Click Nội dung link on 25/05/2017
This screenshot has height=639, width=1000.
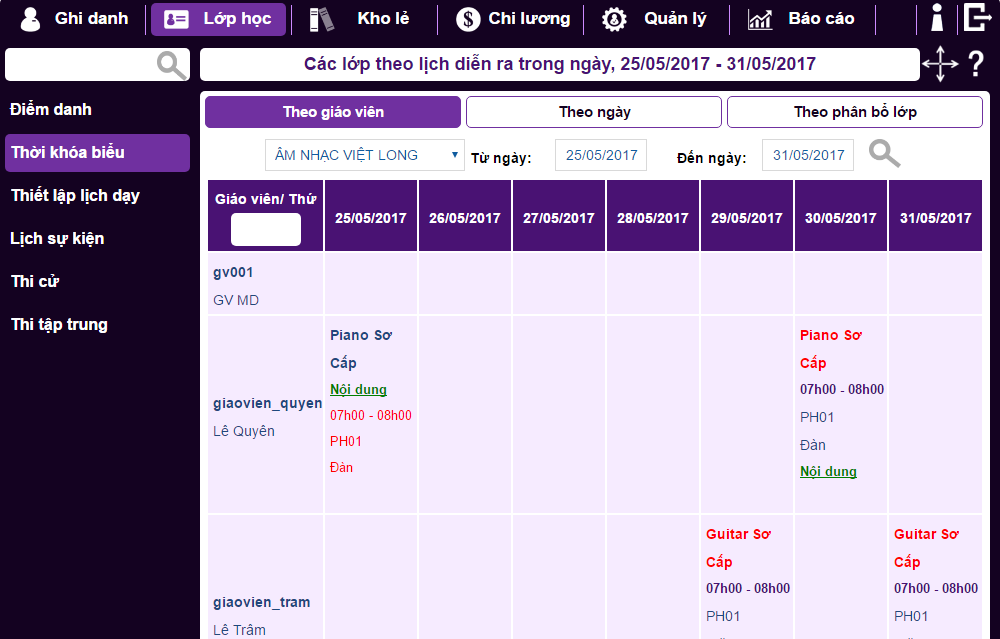pos(358,389)
